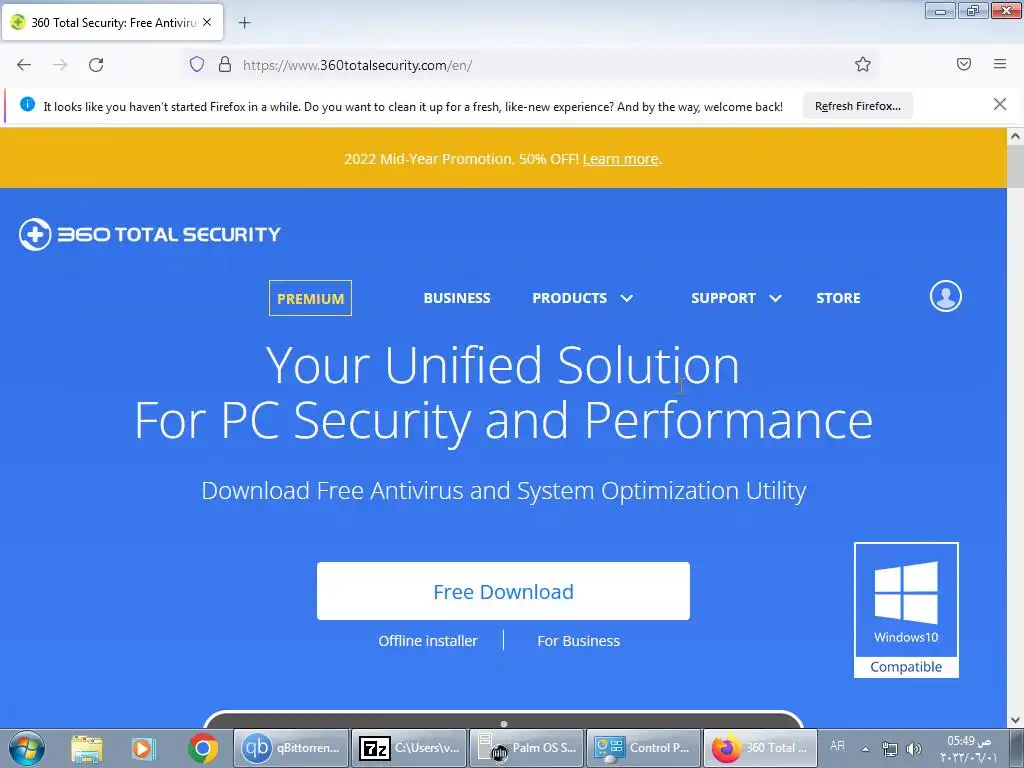1024x768 pixels.
Task: Expand the PRODUCTS dropdown menu
Action: point(583,298)
